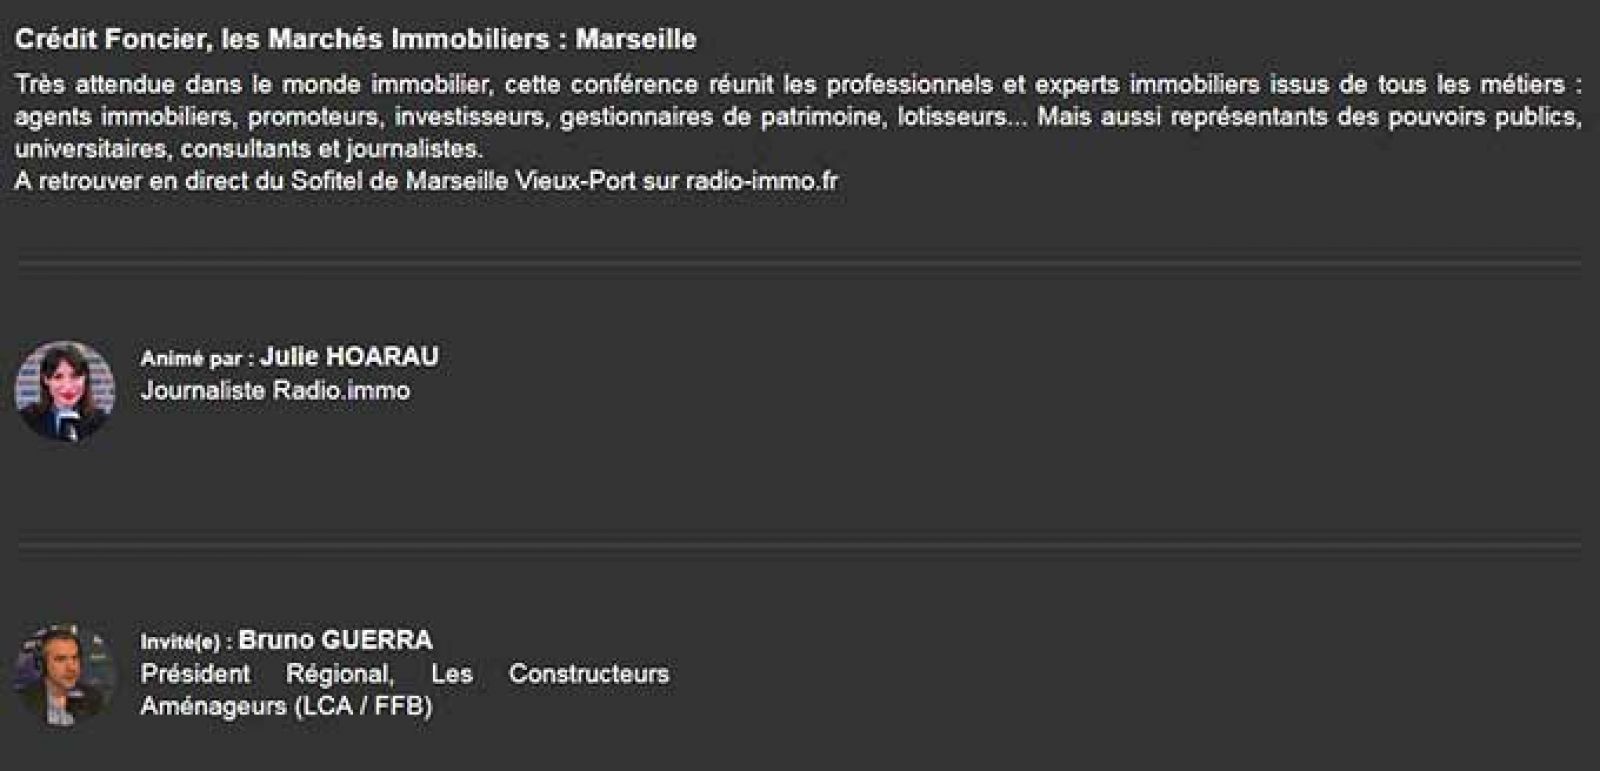Image resolution: width=1600 pixels, height=771 pixels.
Task: Select the name Julie HOARAU
Action: pos(349,357)
